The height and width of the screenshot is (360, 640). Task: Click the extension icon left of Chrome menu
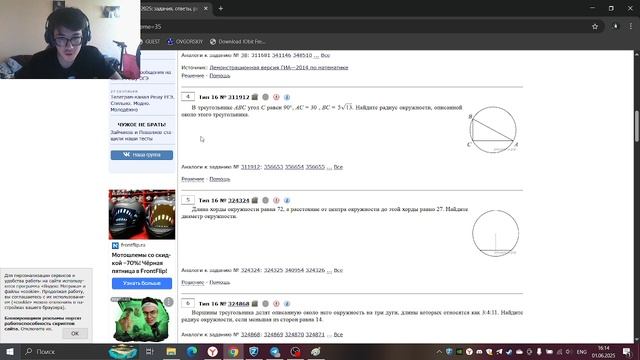(x=615, y=26)
